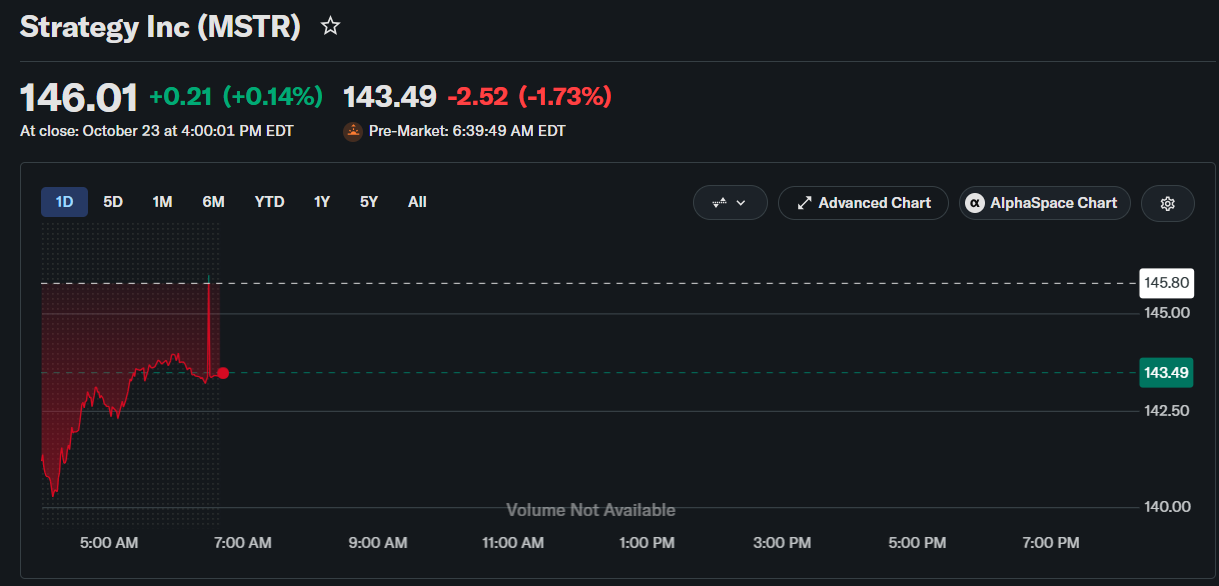The width and height of the screenshot is (1219, 586).
Task: Click the 145.80 previous close label
Action: coord(1167,283)
